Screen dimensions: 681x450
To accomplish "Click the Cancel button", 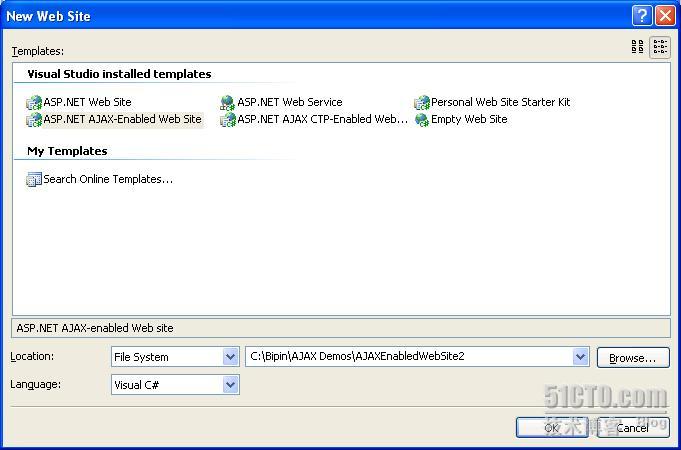I will [633, 428].
